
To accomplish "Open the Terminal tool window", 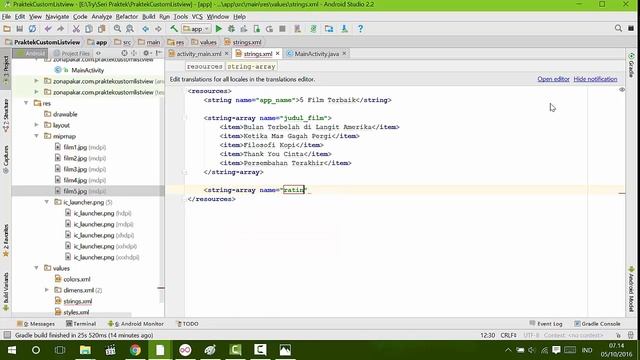I will pyautogui.click(x=81, y=324).
